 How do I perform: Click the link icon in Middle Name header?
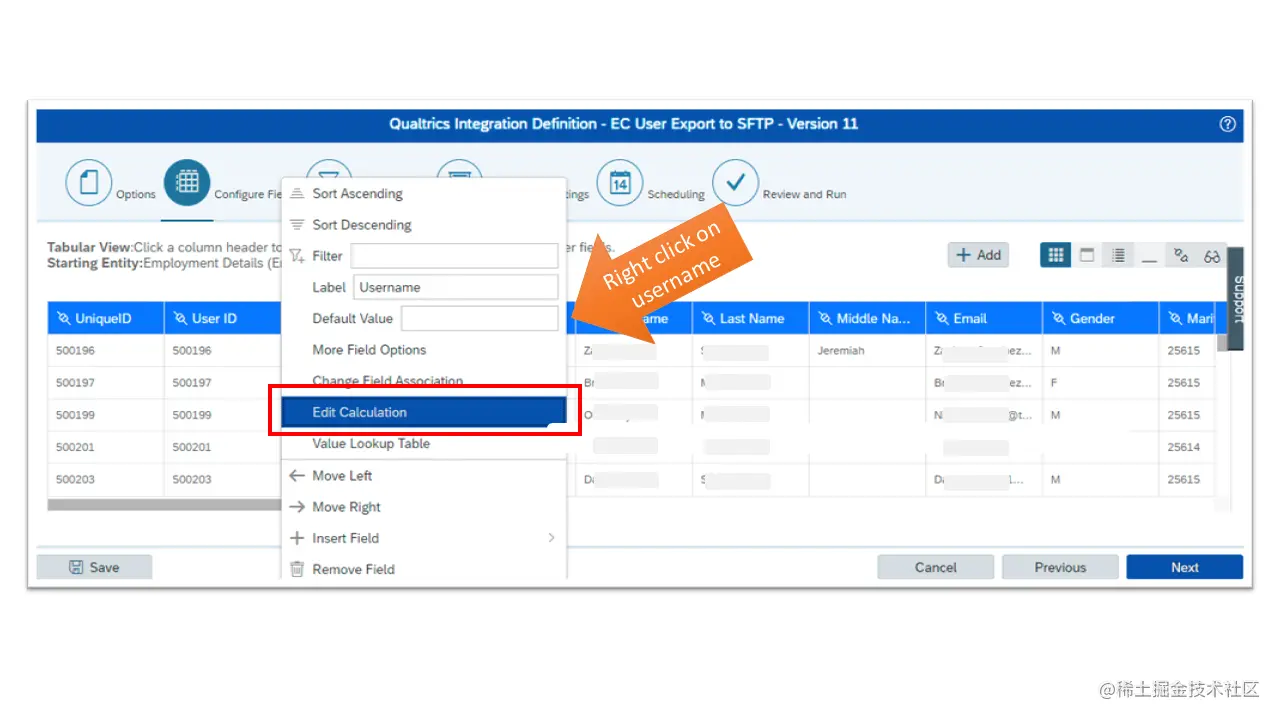click(x=826, y=319)
